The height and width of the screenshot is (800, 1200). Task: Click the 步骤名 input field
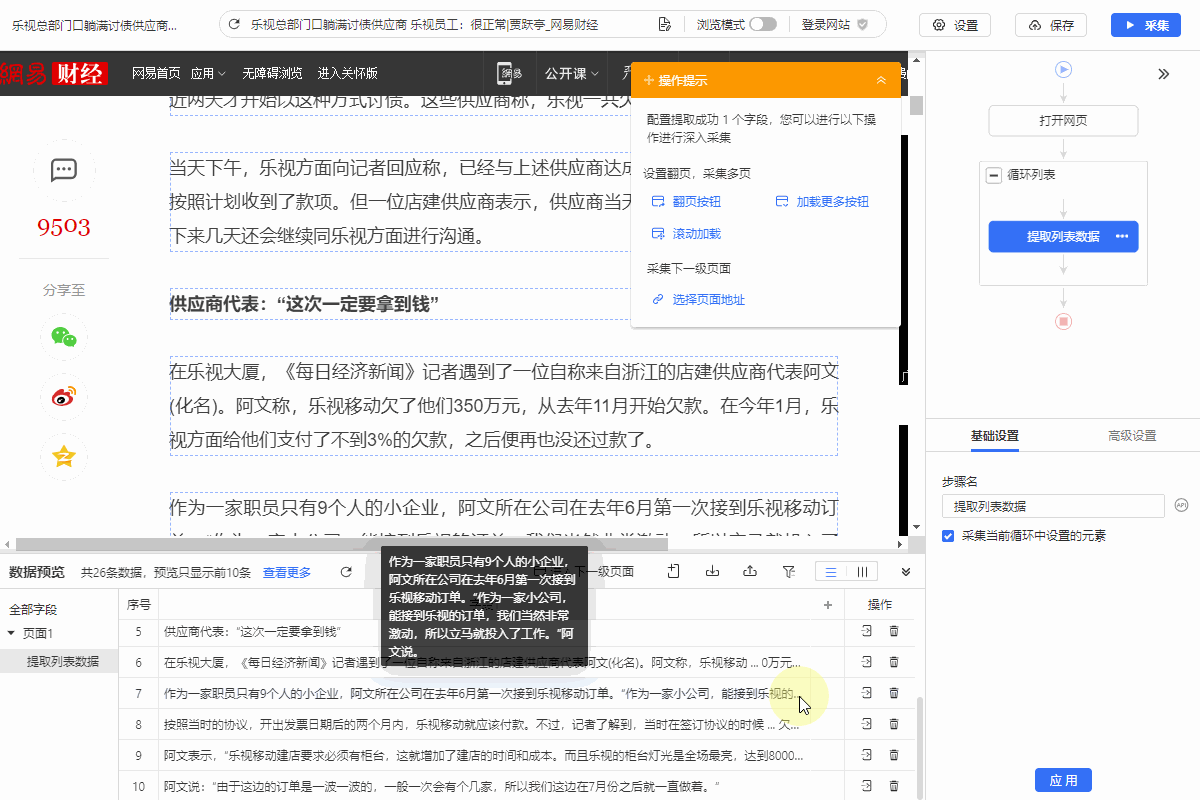pyautogui.click(x=1053, y=506)
